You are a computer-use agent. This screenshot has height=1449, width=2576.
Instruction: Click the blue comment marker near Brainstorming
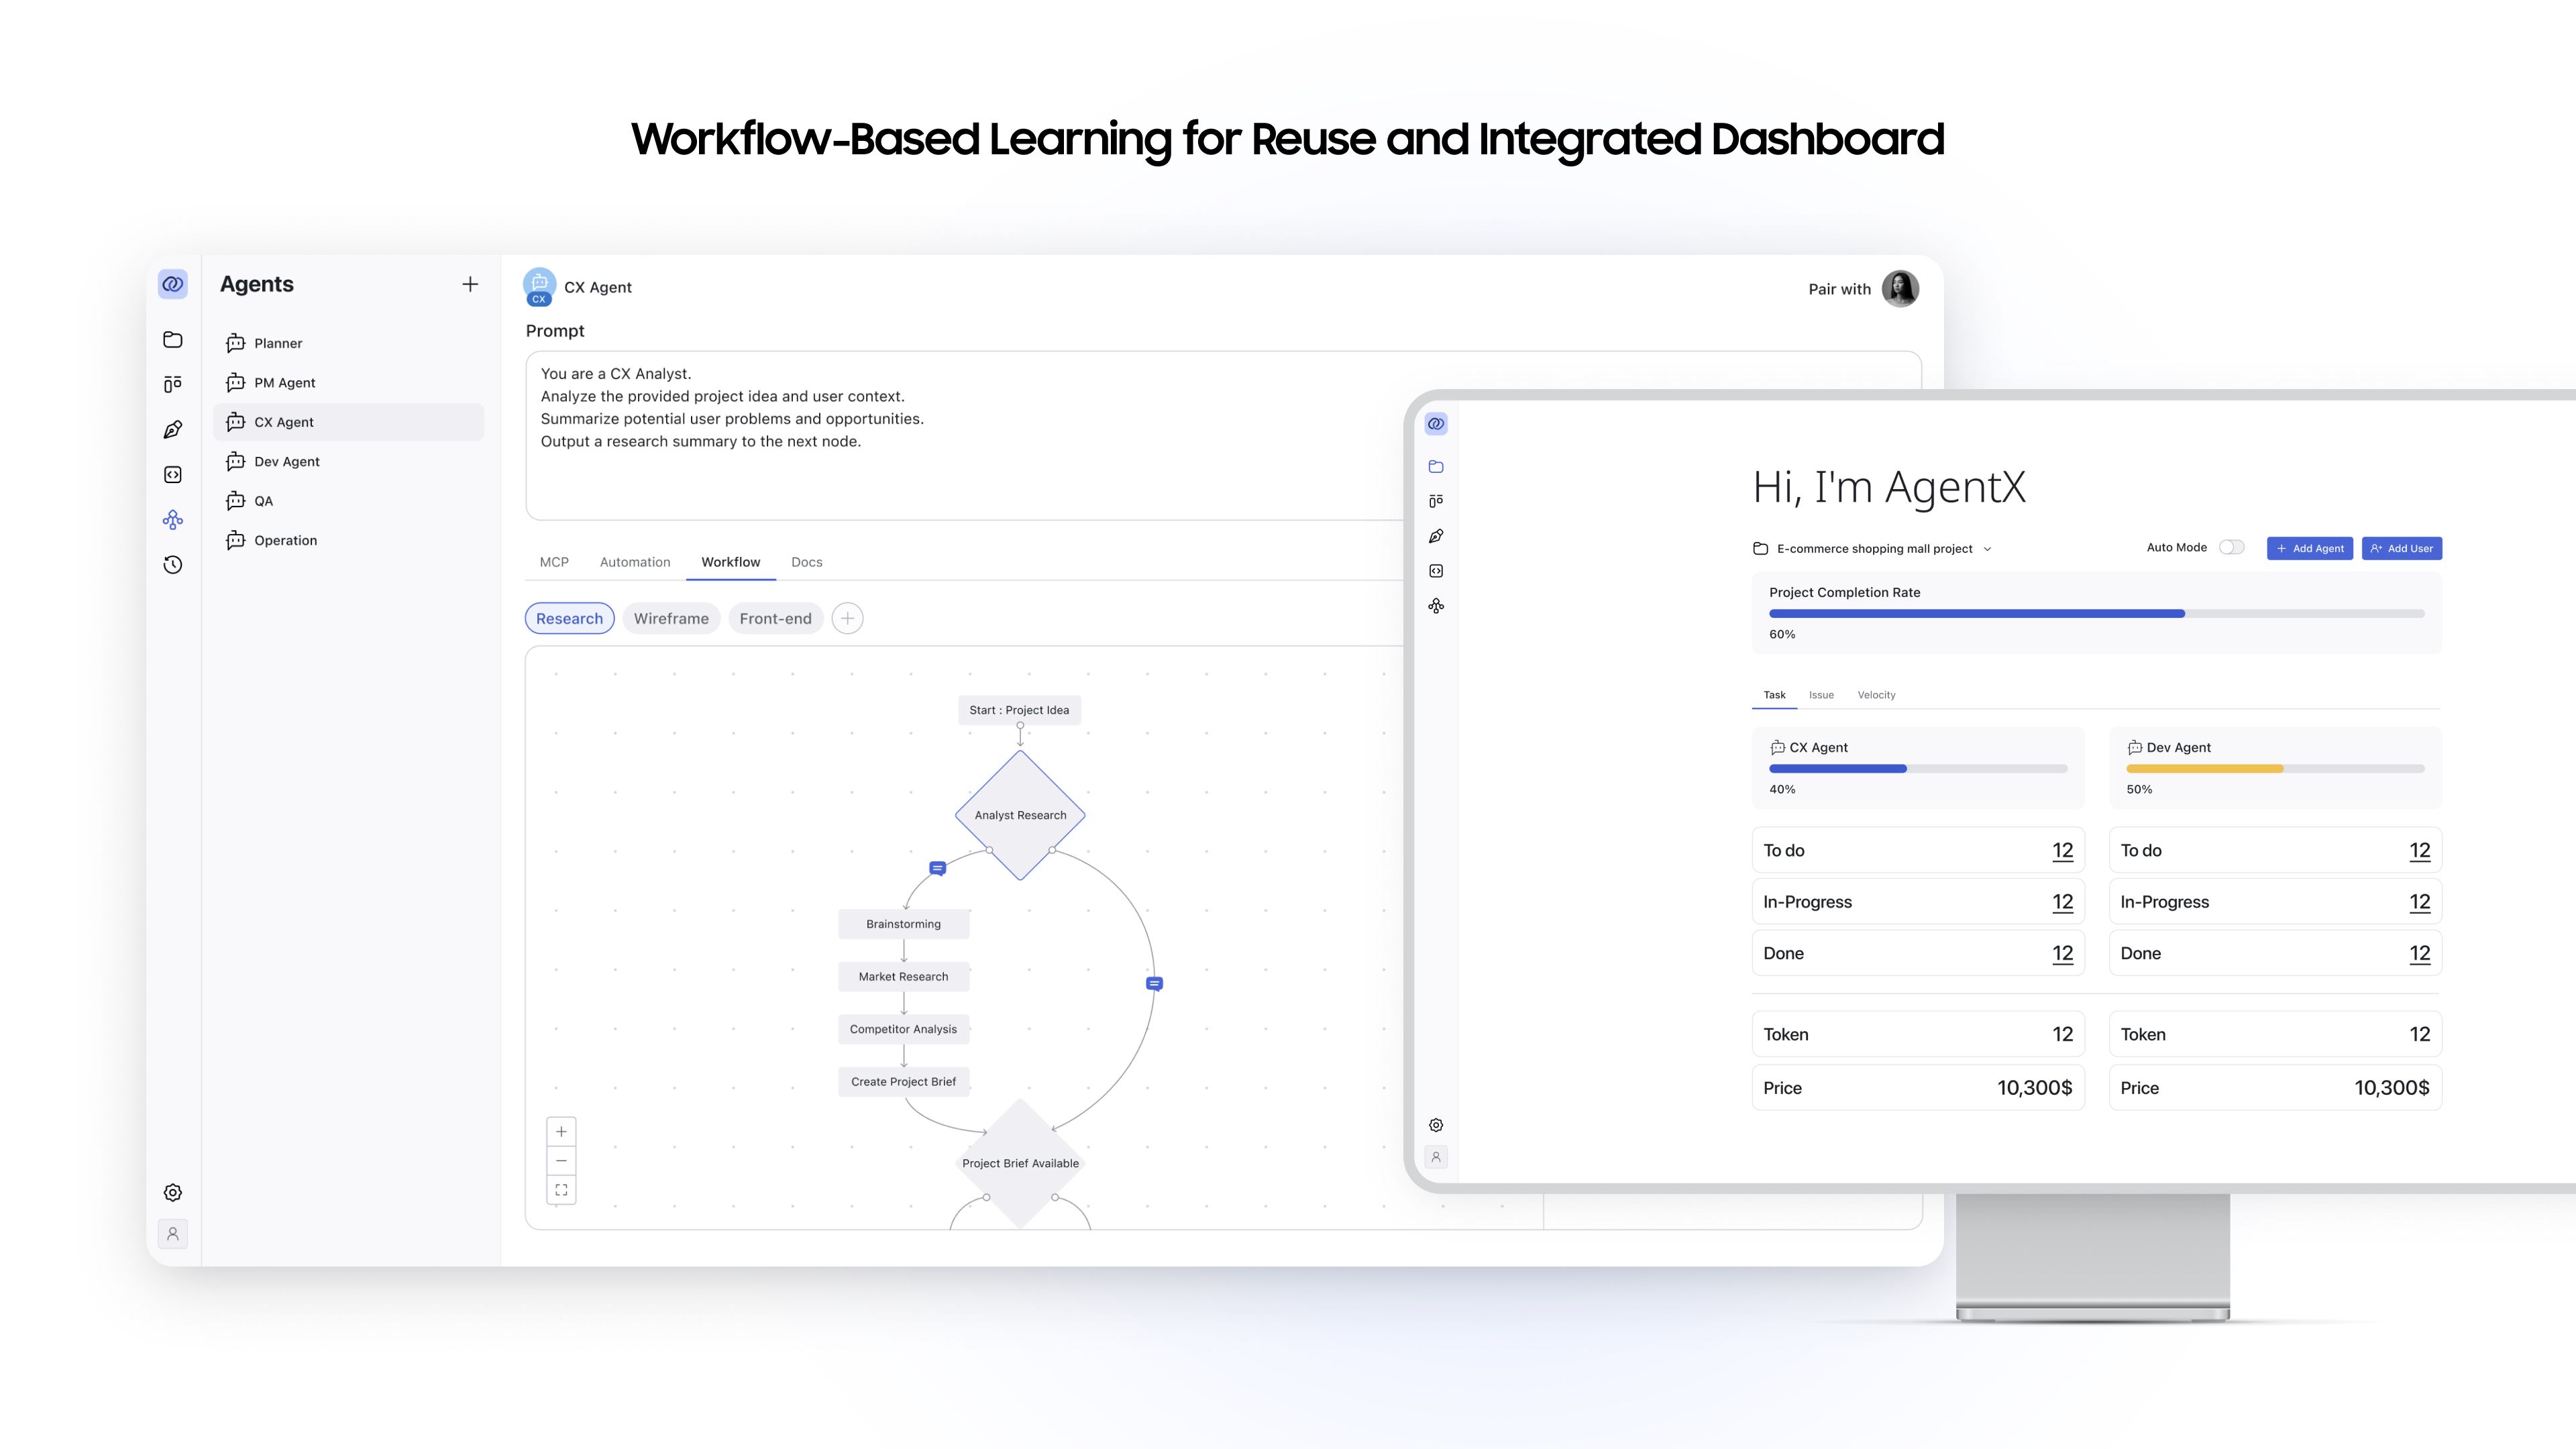tap(937, 868)
